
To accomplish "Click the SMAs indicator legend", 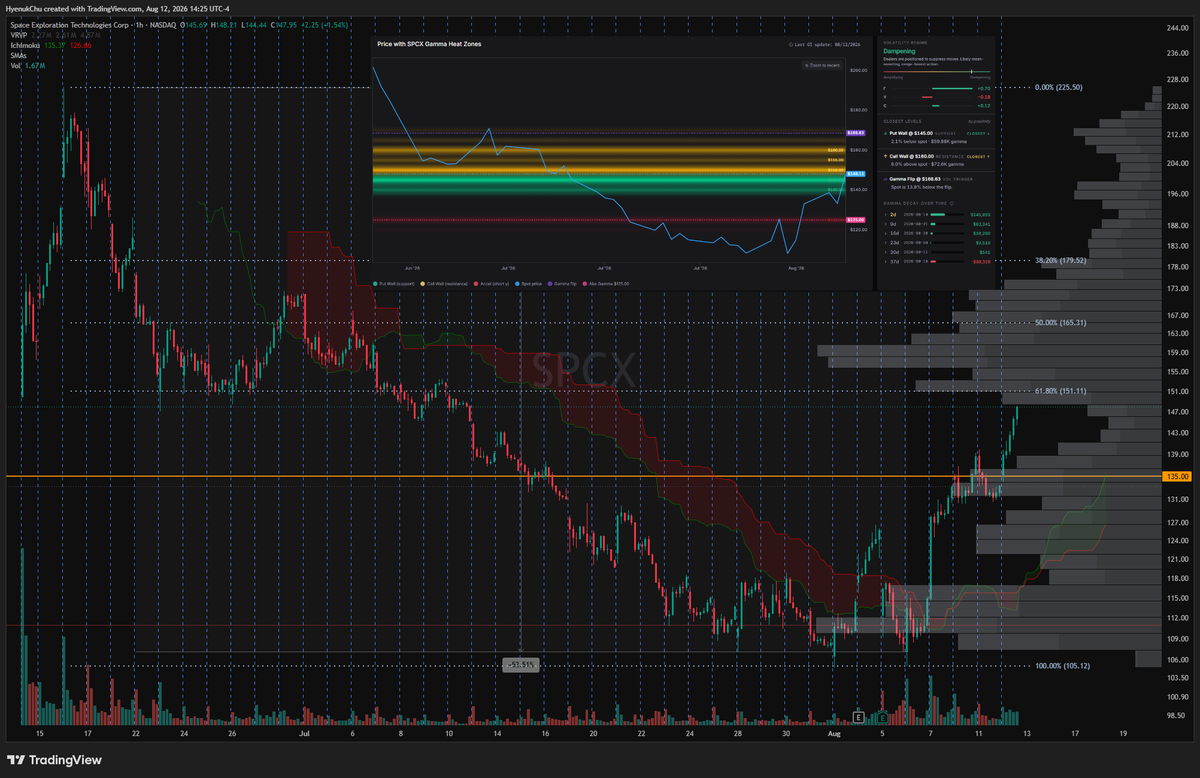I will 18,57.
